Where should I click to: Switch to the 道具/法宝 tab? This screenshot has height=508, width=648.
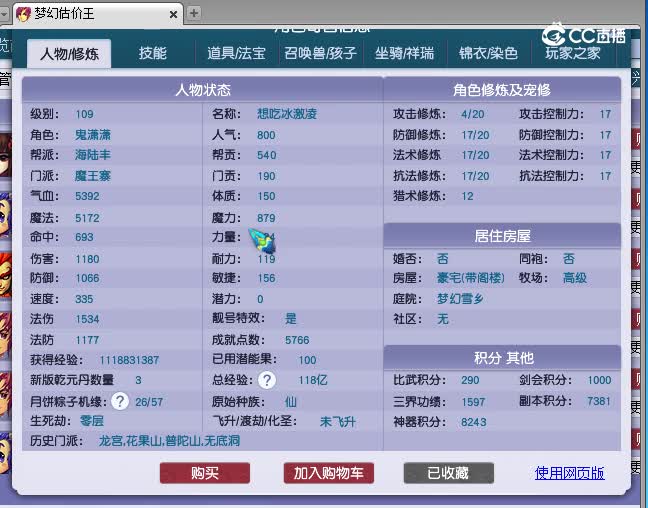[x=236, y=53]
